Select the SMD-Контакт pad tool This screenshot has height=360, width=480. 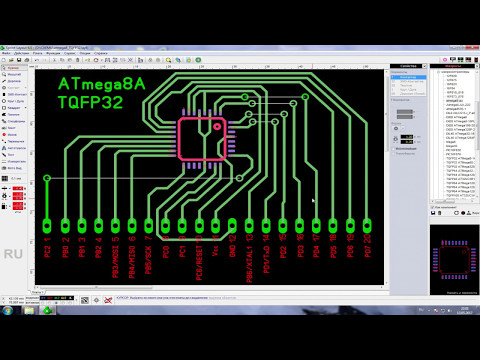(x=13, y=94)
